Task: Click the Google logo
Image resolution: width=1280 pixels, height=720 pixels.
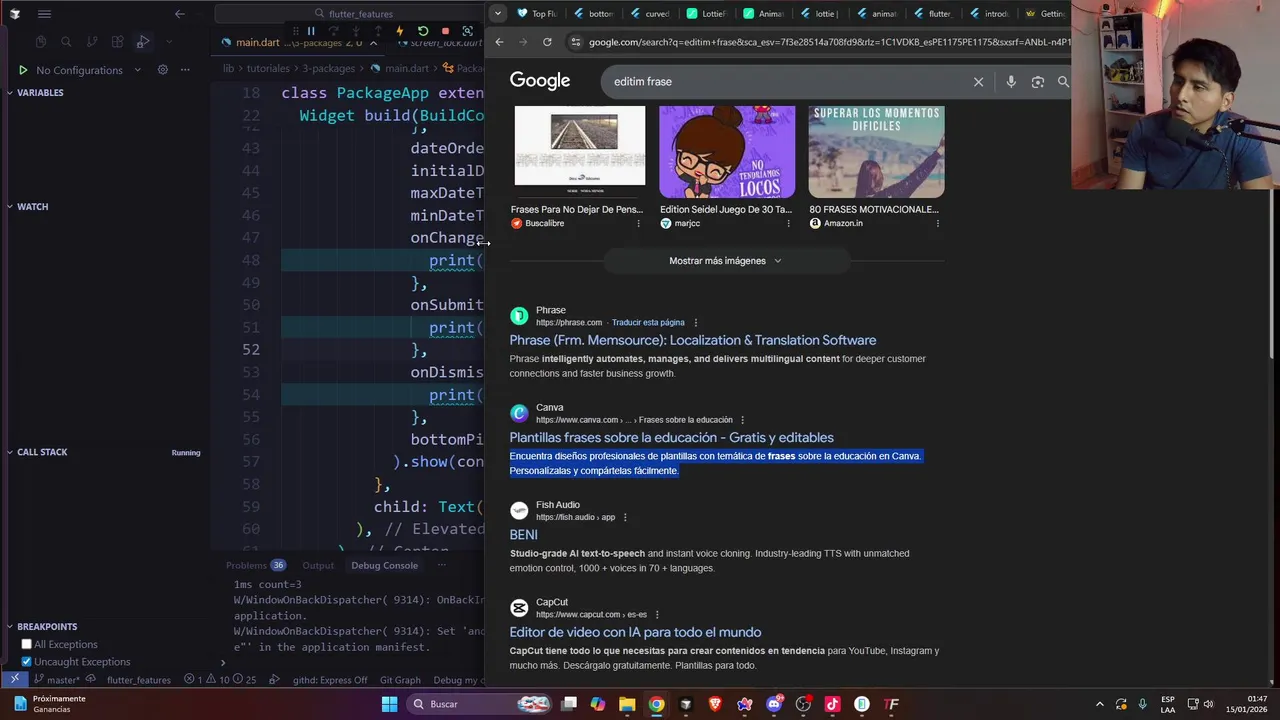Action: click(540, 81)
